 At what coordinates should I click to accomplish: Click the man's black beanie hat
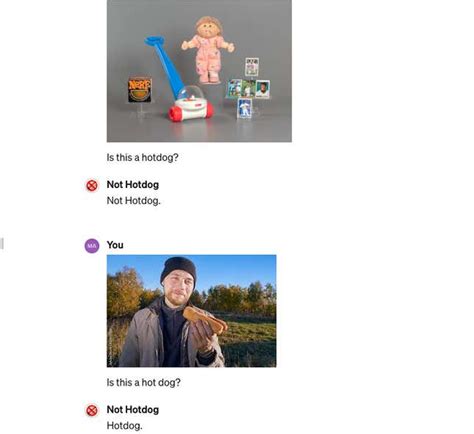(x=179, y=267)
